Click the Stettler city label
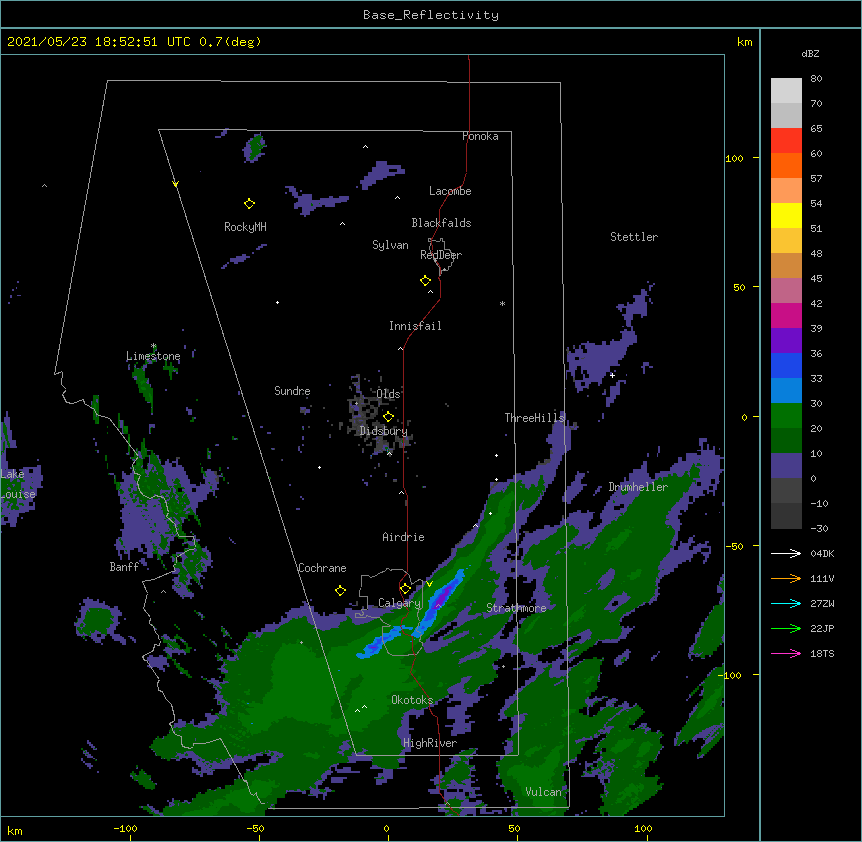Image resolution: width=862 pixels, height=842 pixels. click(x=634, y=237)
